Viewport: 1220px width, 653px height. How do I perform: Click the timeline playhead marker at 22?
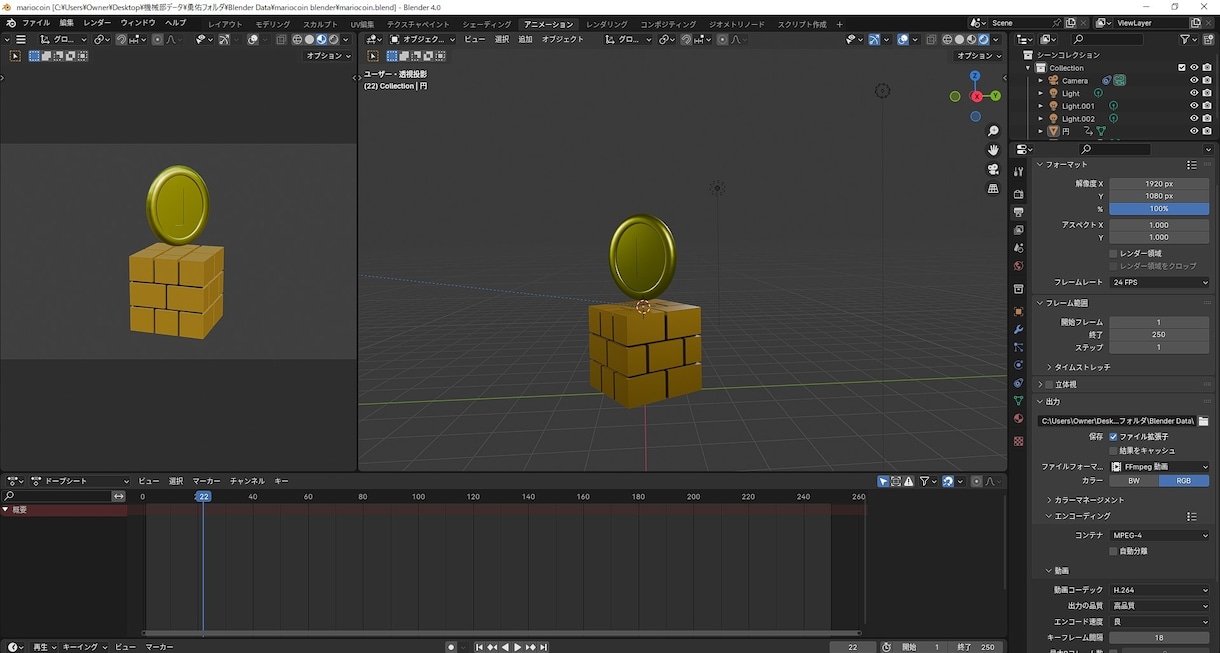pos(203,497)
